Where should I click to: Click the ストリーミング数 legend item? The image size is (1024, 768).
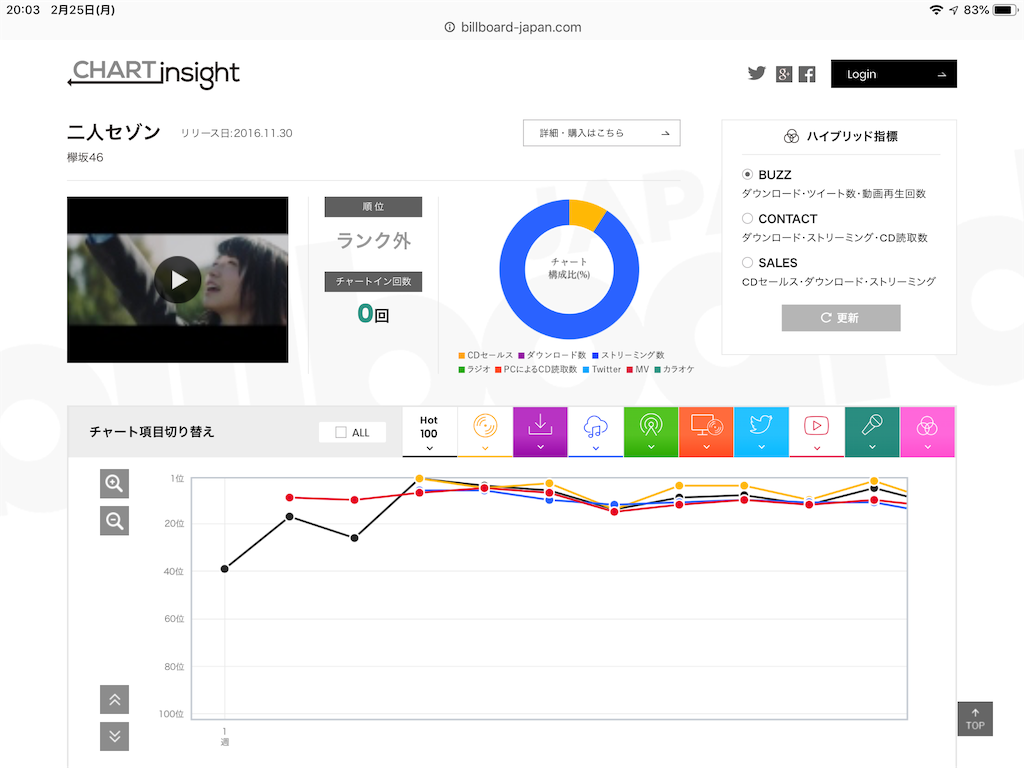(x=628, y=355)
